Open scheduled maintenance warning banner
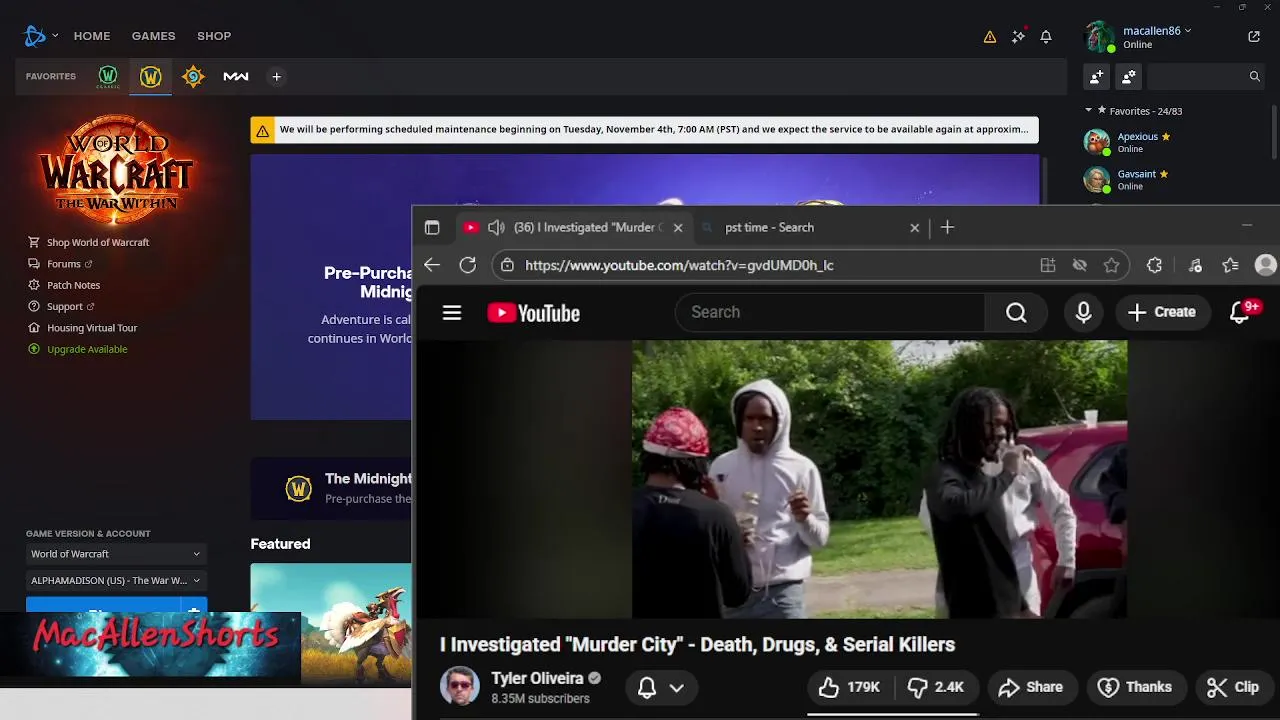 coord(644,130)
